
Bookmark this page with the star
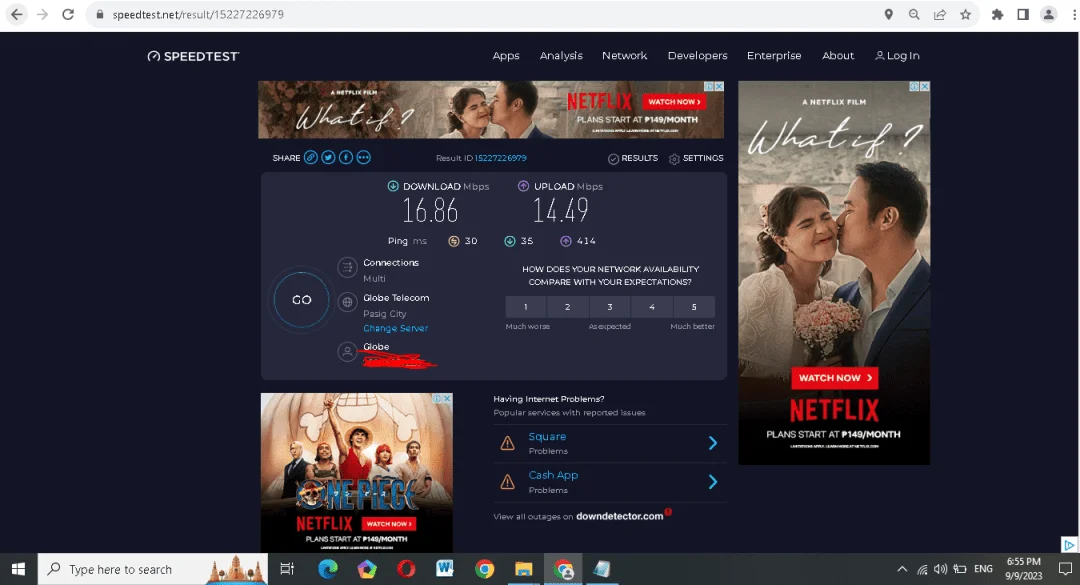966,14
